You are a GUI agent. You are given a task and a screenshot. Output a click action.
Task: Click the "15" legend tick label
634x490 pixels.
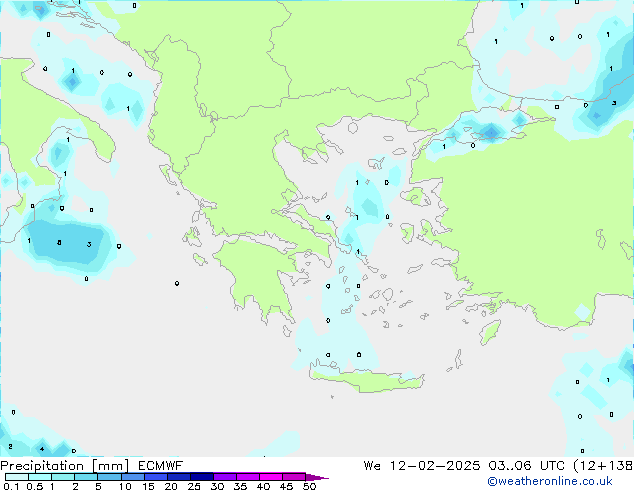[148, 486]
